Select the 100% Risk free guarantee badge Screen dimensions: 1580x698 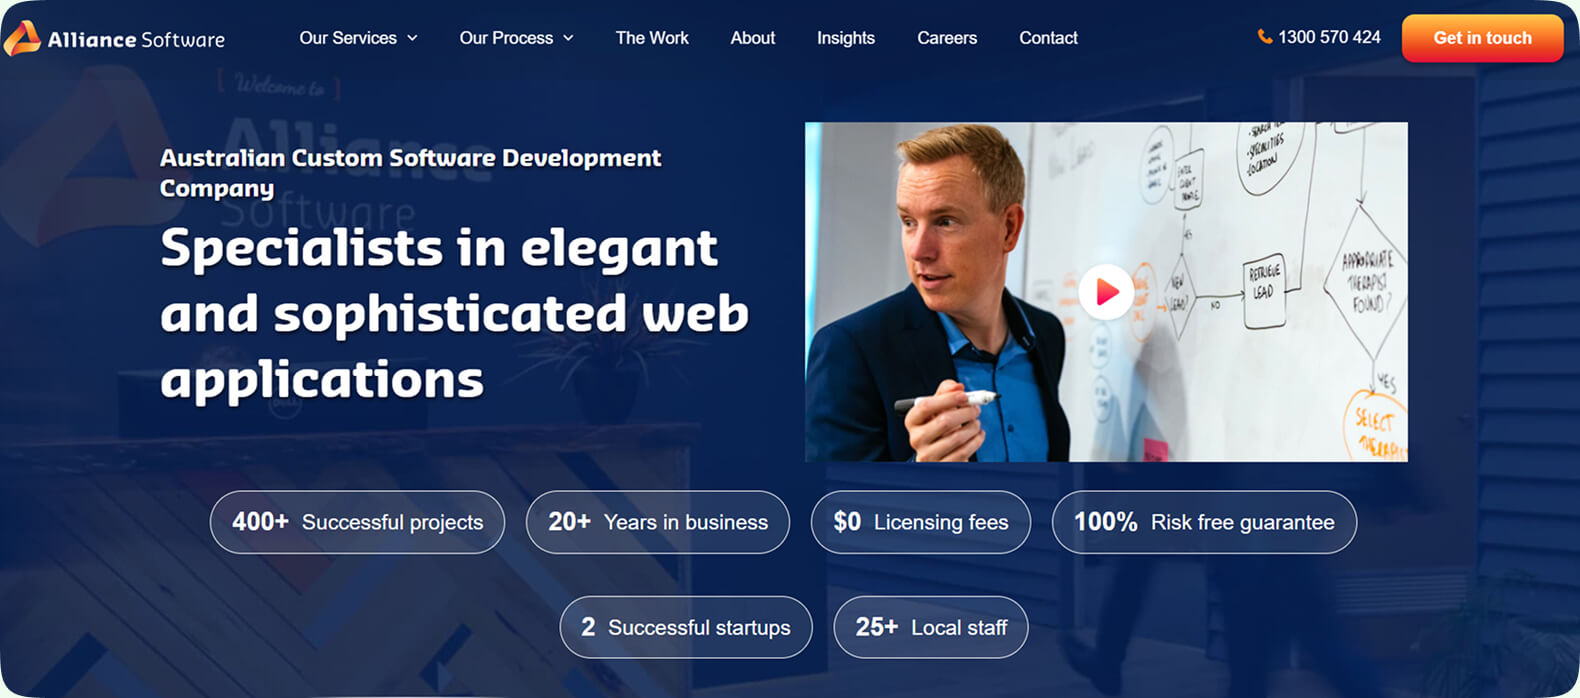point(1204,522)
